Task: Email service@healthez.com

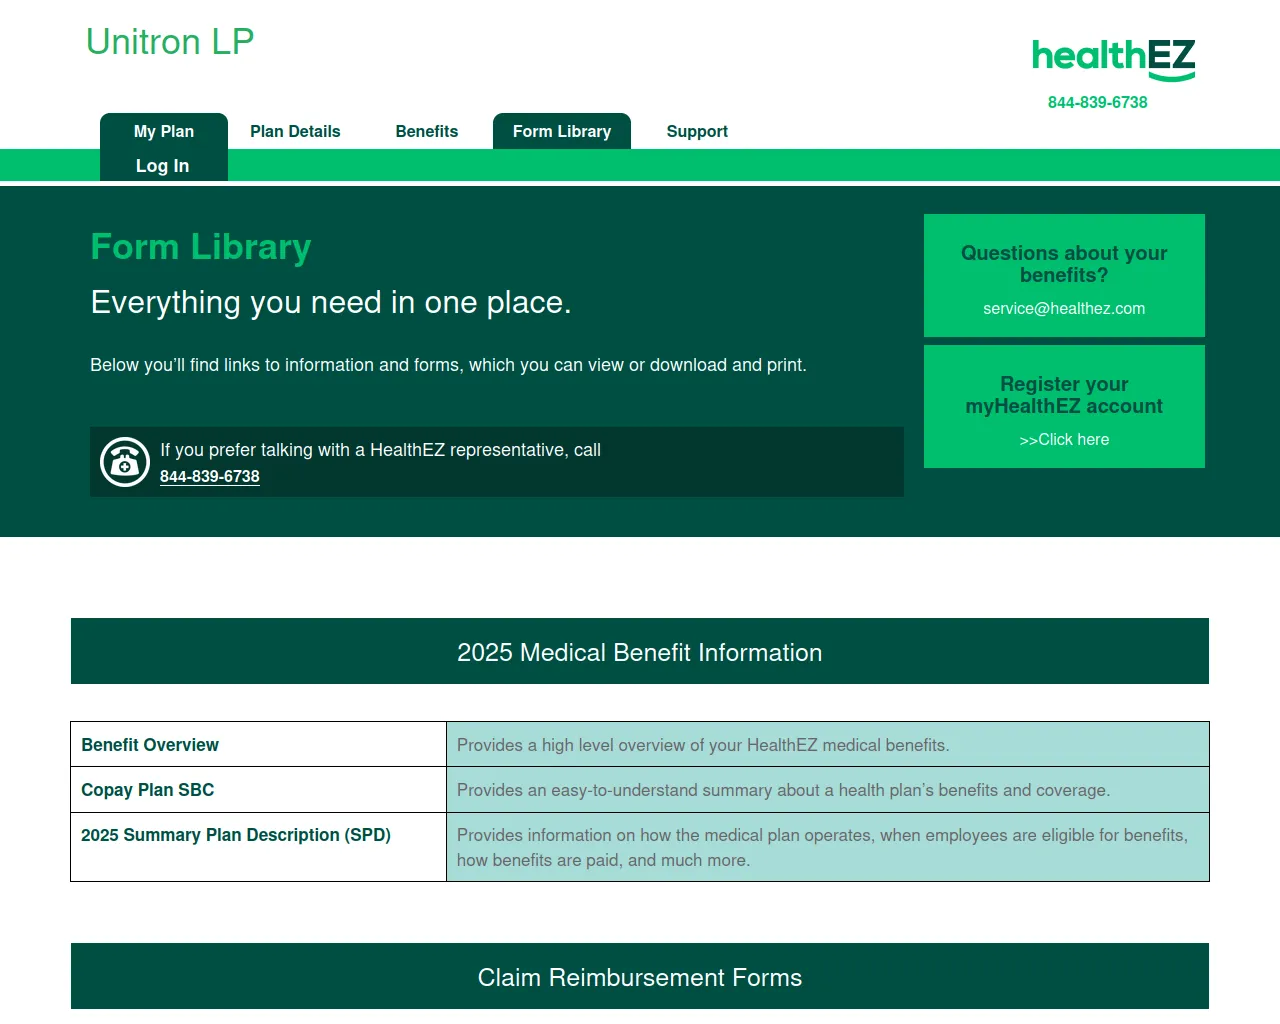Action: tap(1064, 308)
